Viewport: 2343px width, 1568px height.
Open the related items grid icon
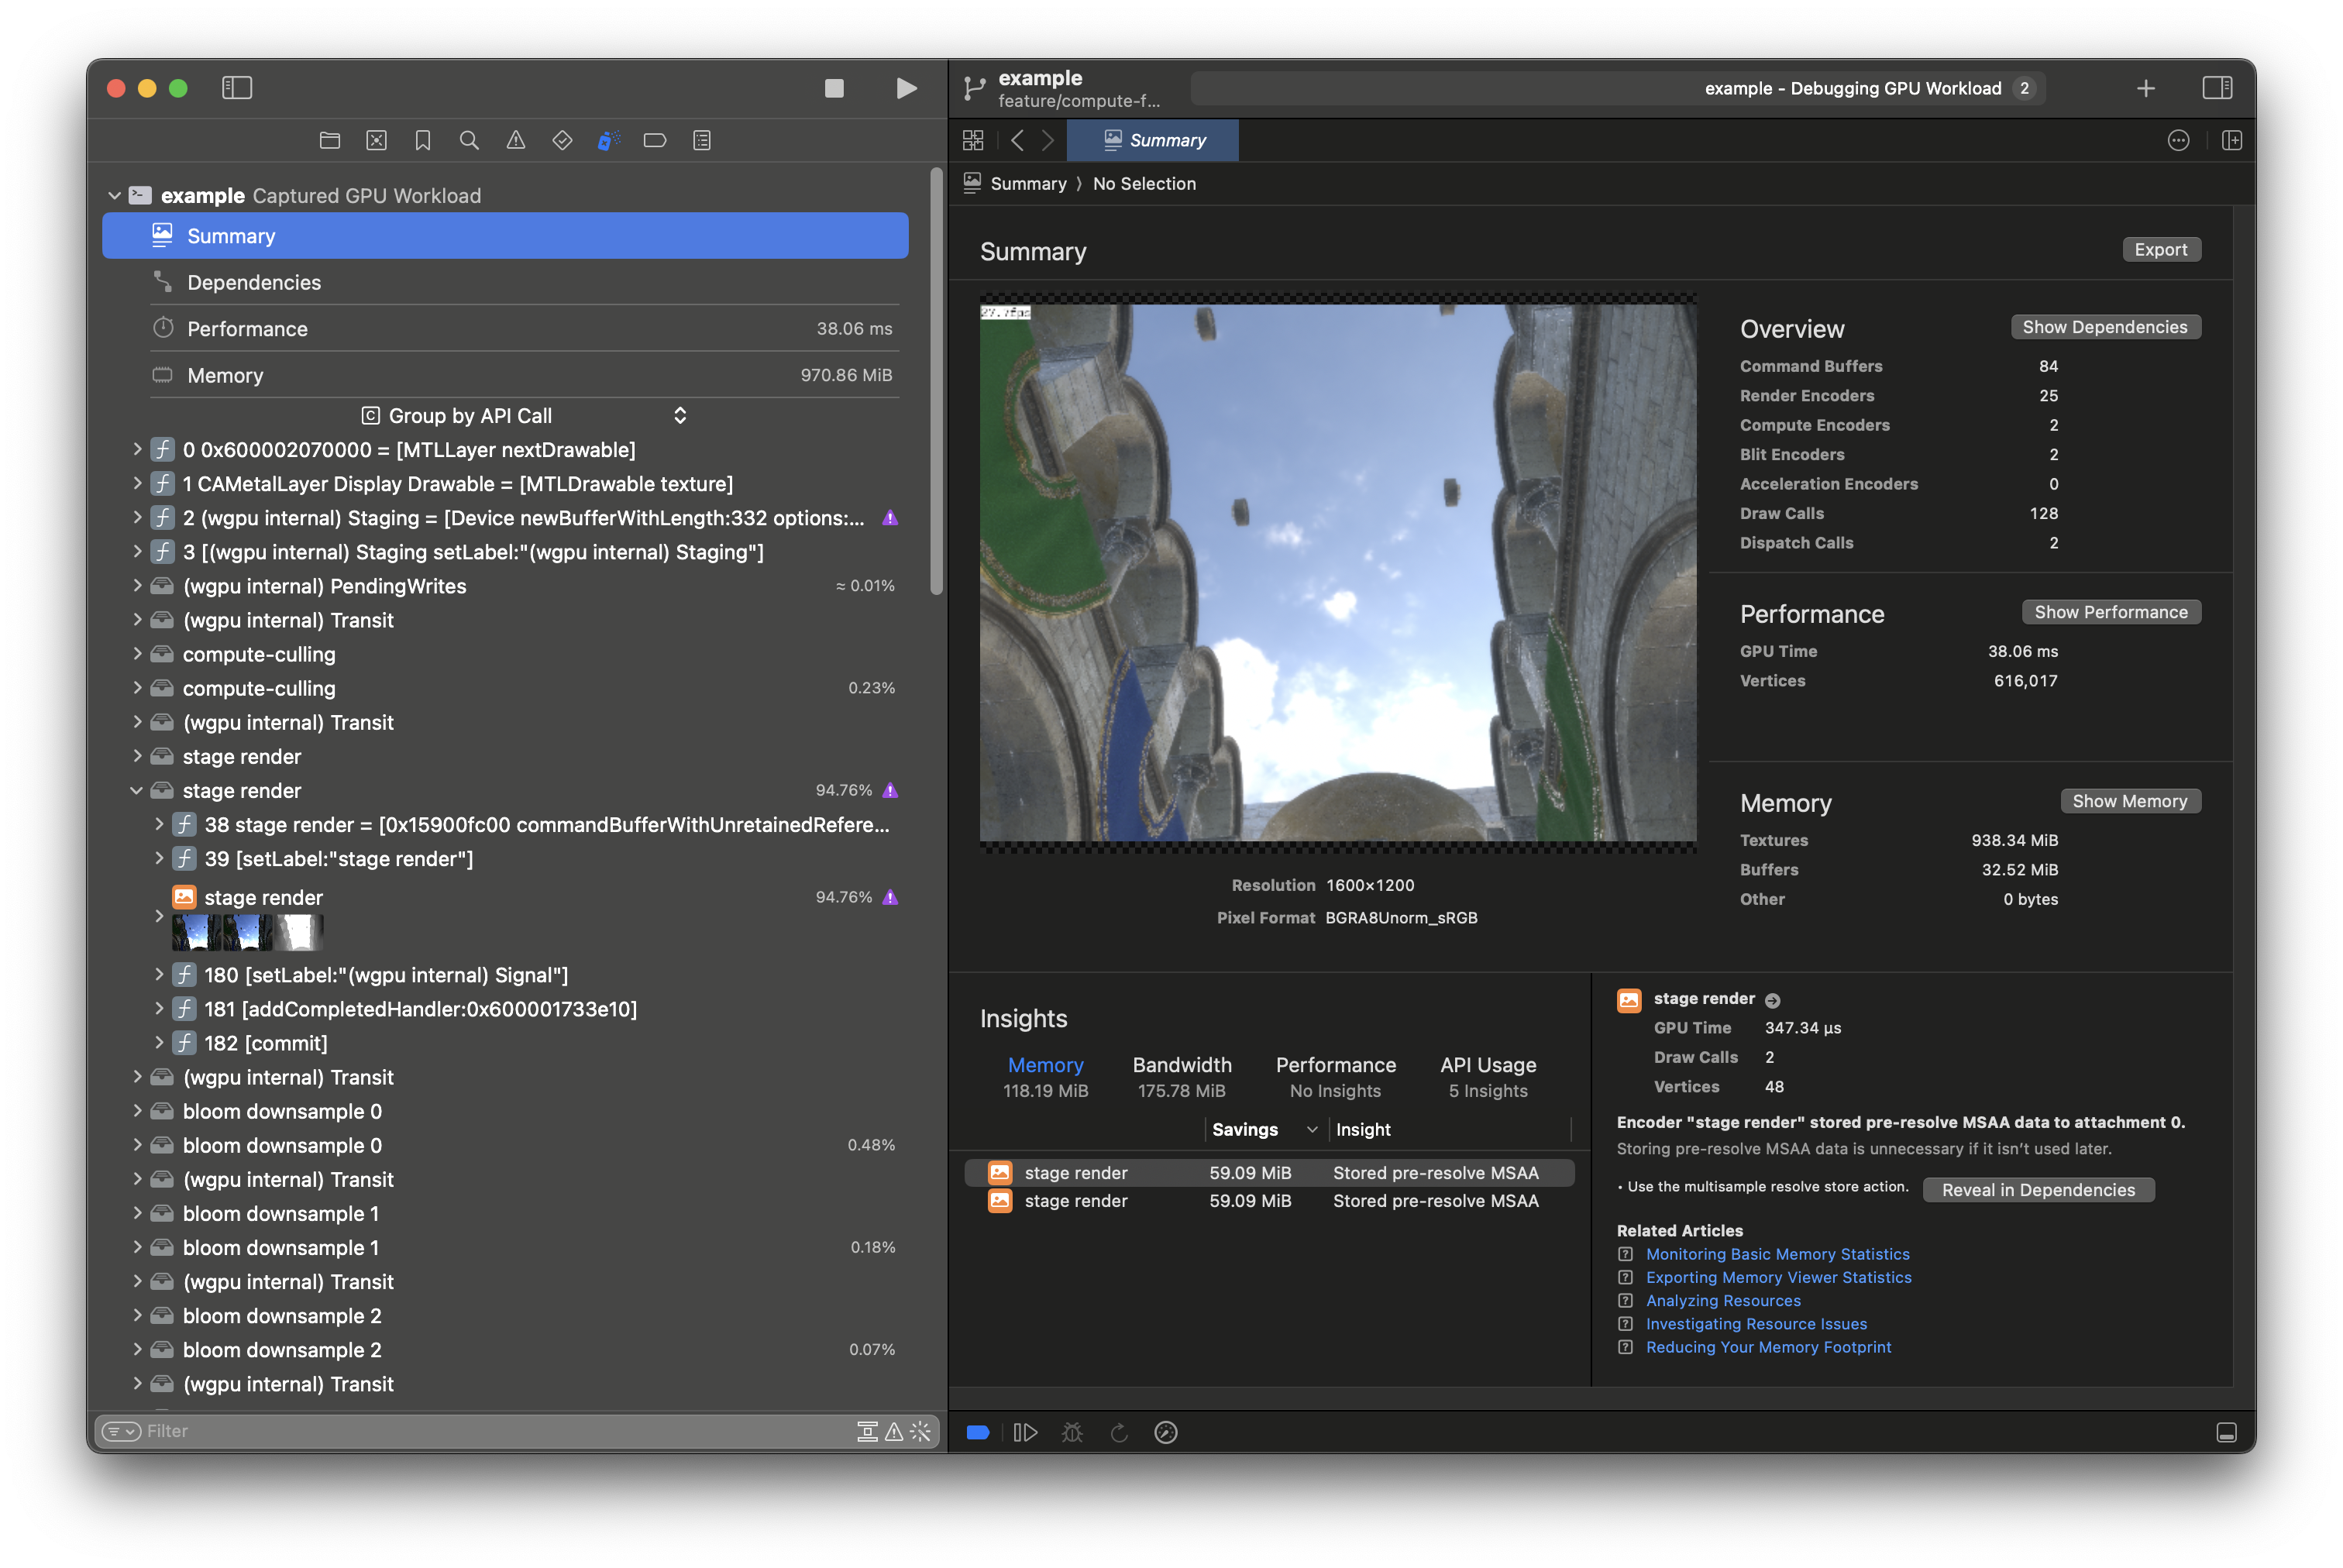pos(973,140)
